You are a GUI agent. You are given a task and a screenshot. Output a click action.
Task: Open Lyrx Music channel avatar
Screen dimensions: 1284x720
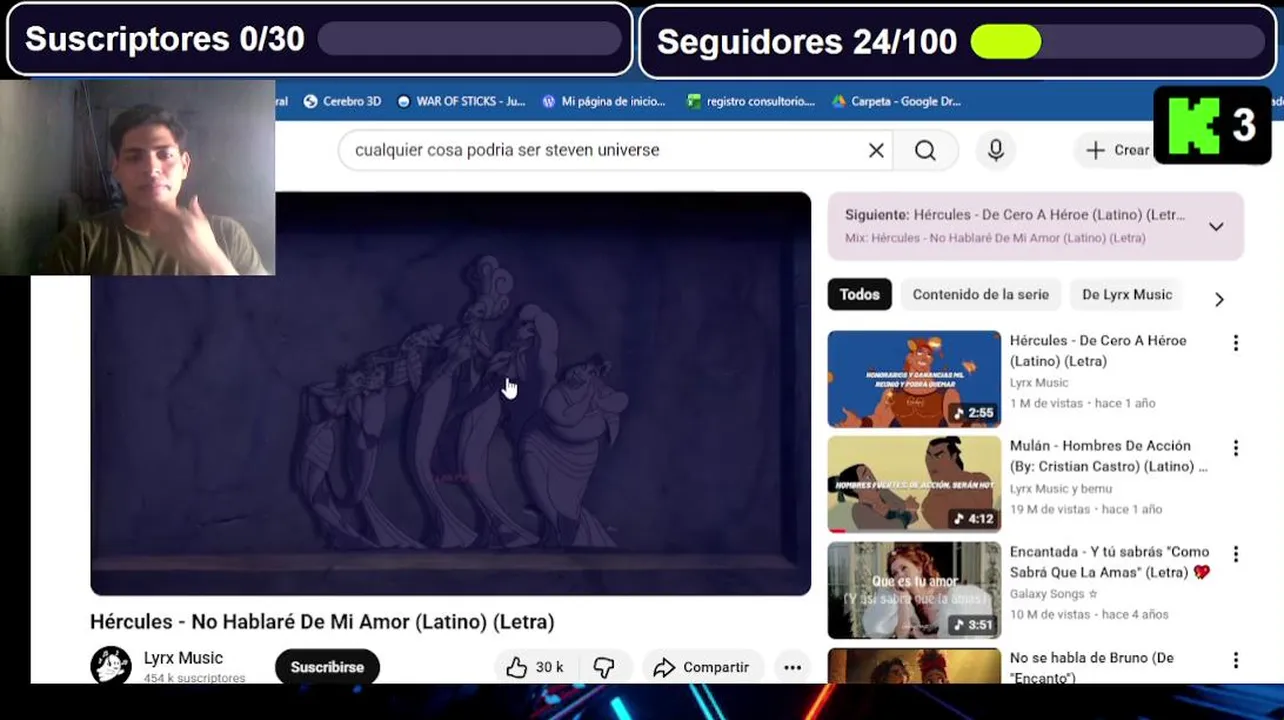click(x=111, y=666)
